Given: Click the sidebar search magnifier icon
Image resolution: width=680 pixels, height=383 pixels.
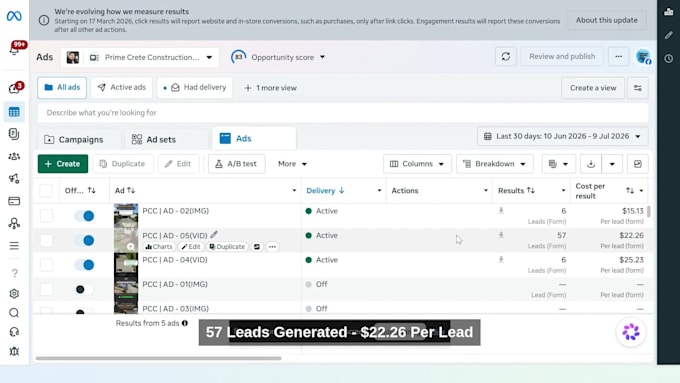Looking at the screenshot, I should click(14, 313).
